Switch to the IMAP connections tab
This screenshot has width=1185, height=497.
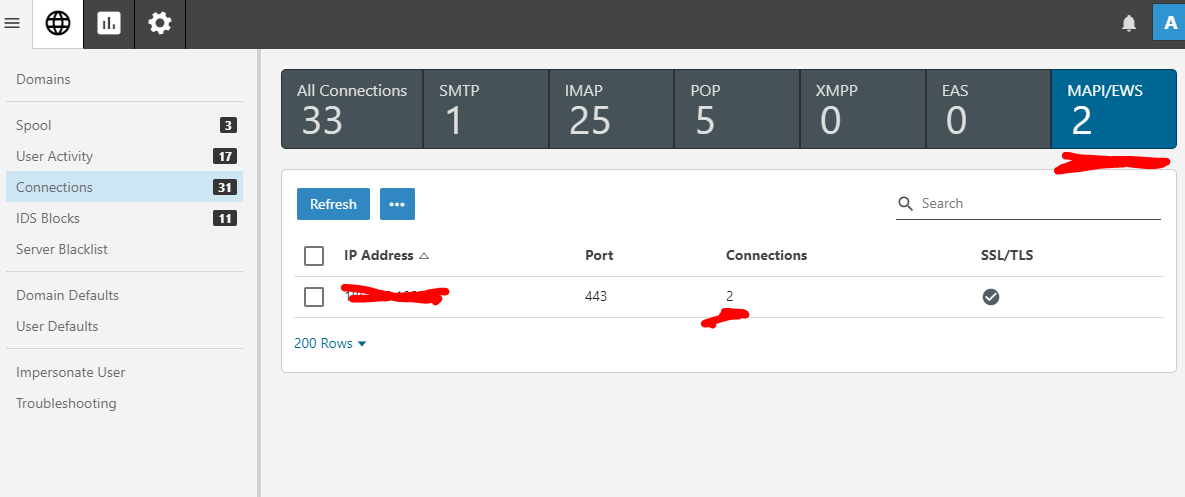(x=610, y=109)
